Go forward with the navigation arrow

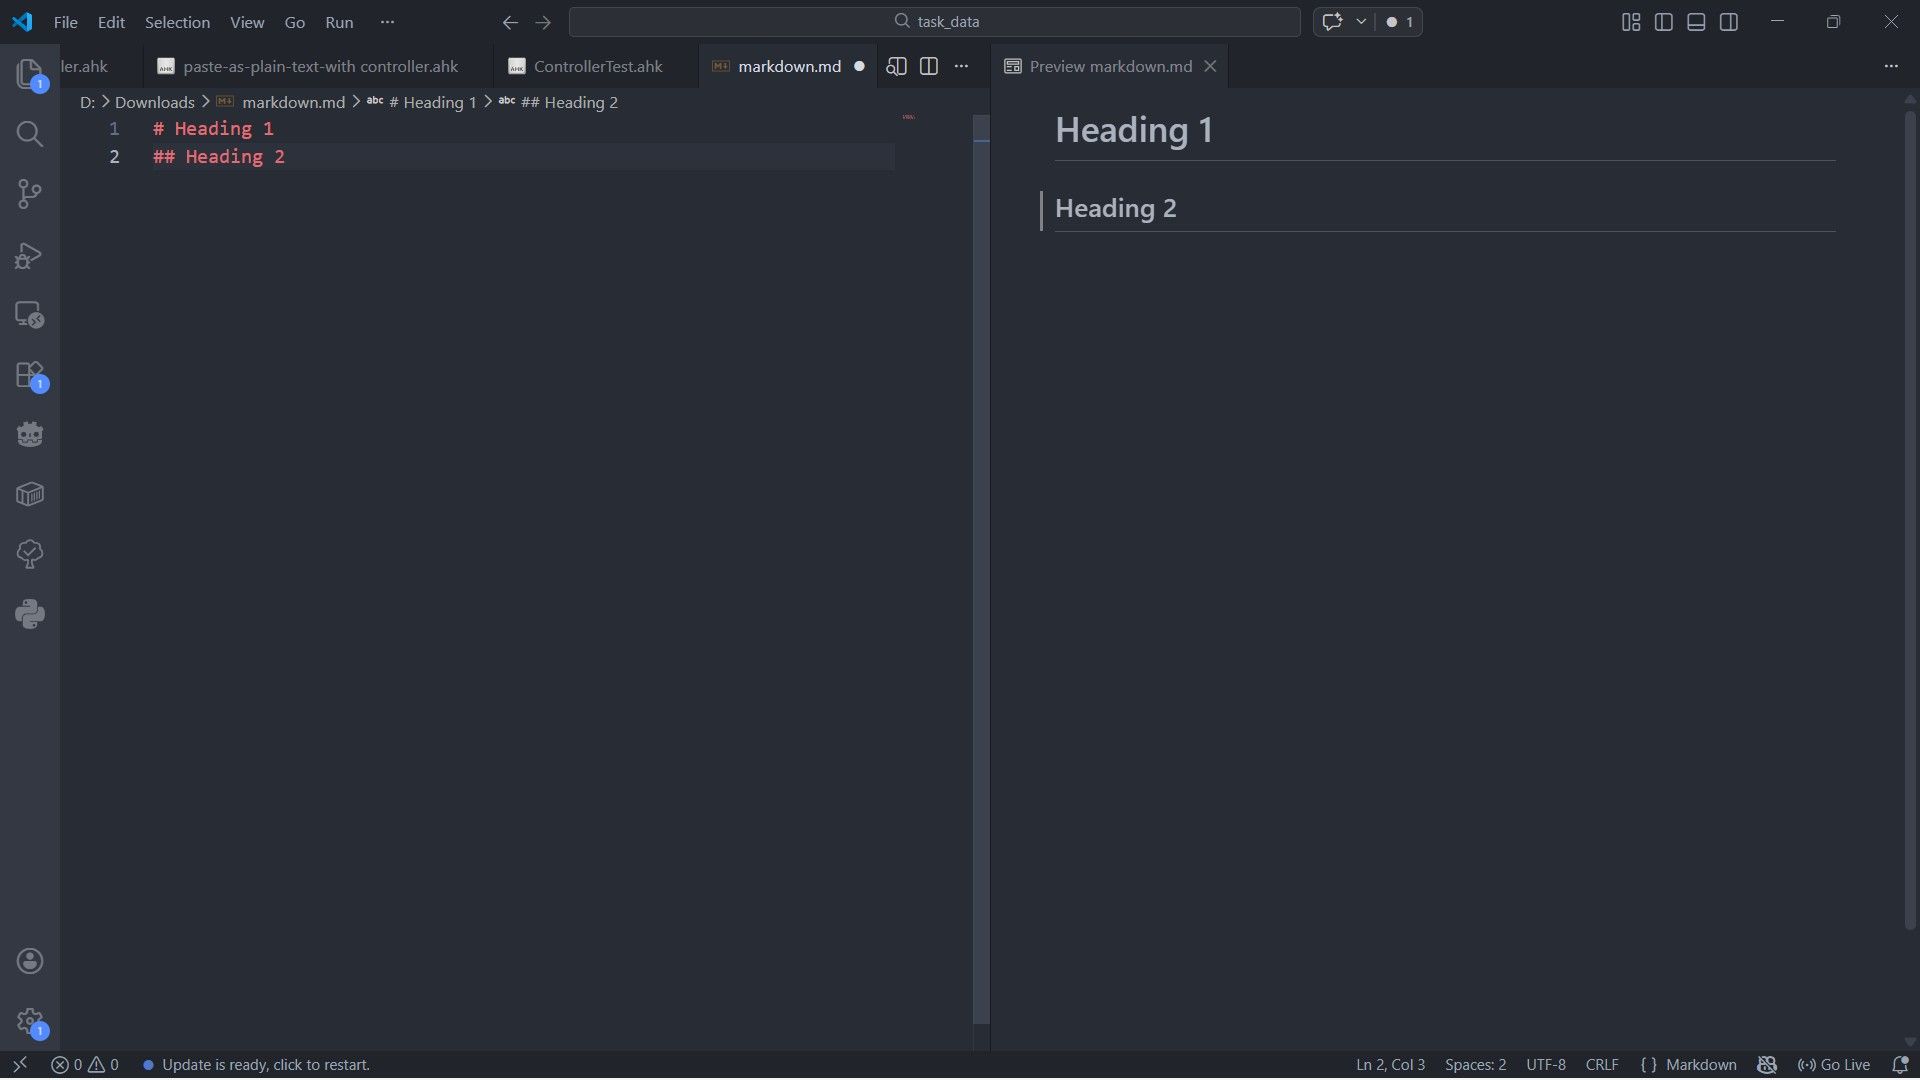click(x=543, y=22)
